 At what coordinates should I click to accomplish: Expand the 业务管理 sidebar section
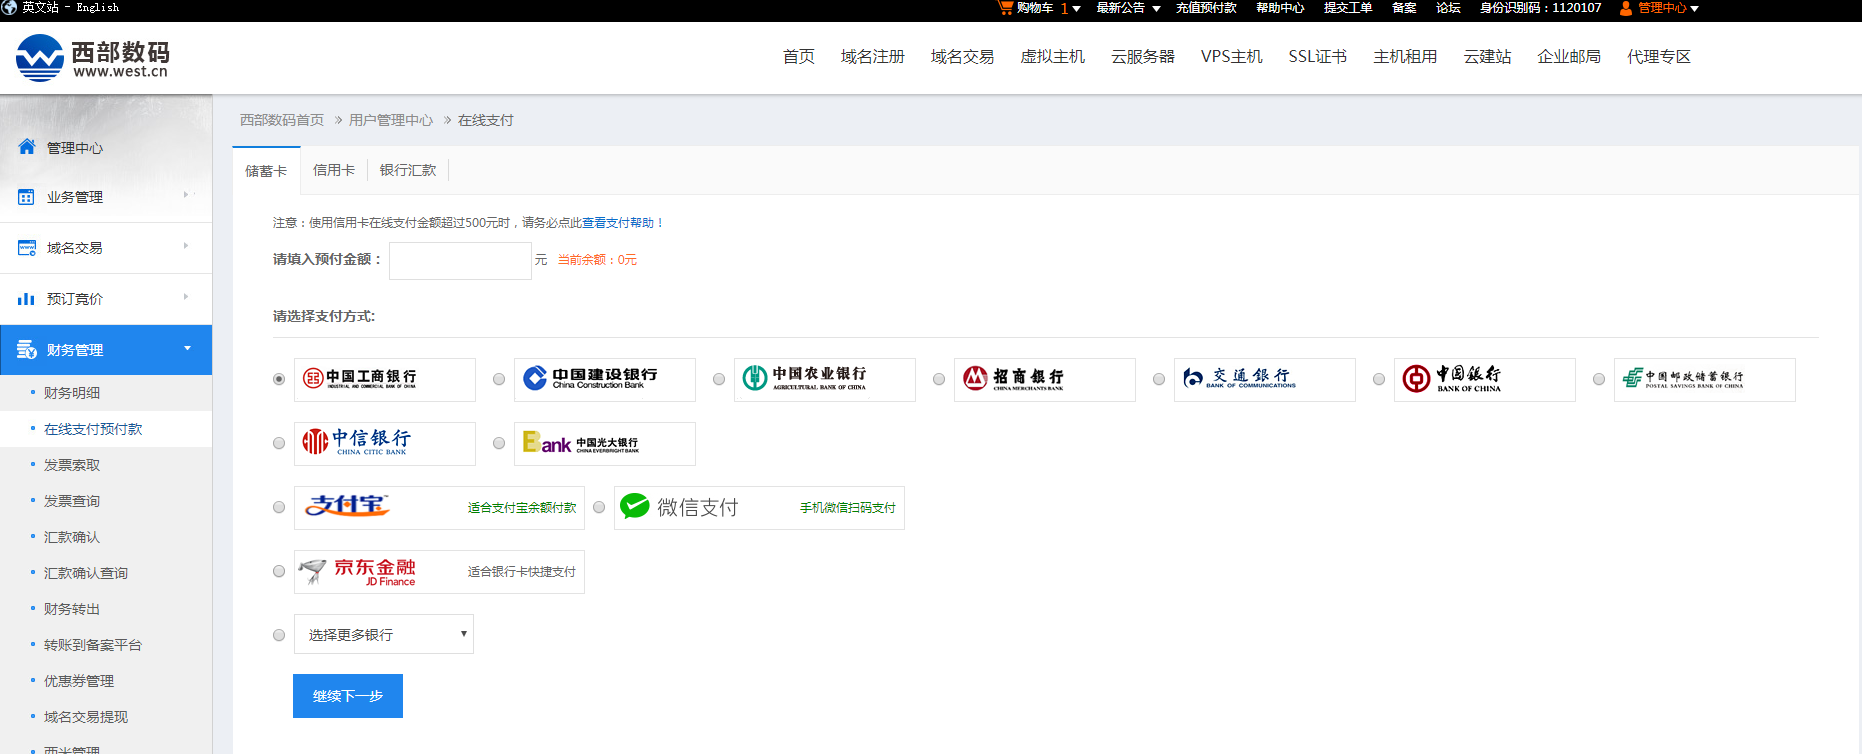186,195
